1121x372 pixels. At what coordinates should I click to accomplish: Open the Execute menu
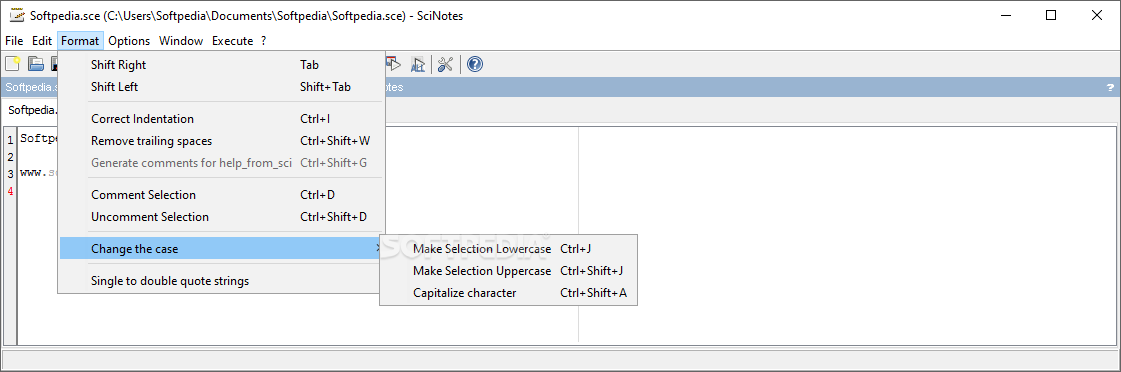(x=232, y=41)
